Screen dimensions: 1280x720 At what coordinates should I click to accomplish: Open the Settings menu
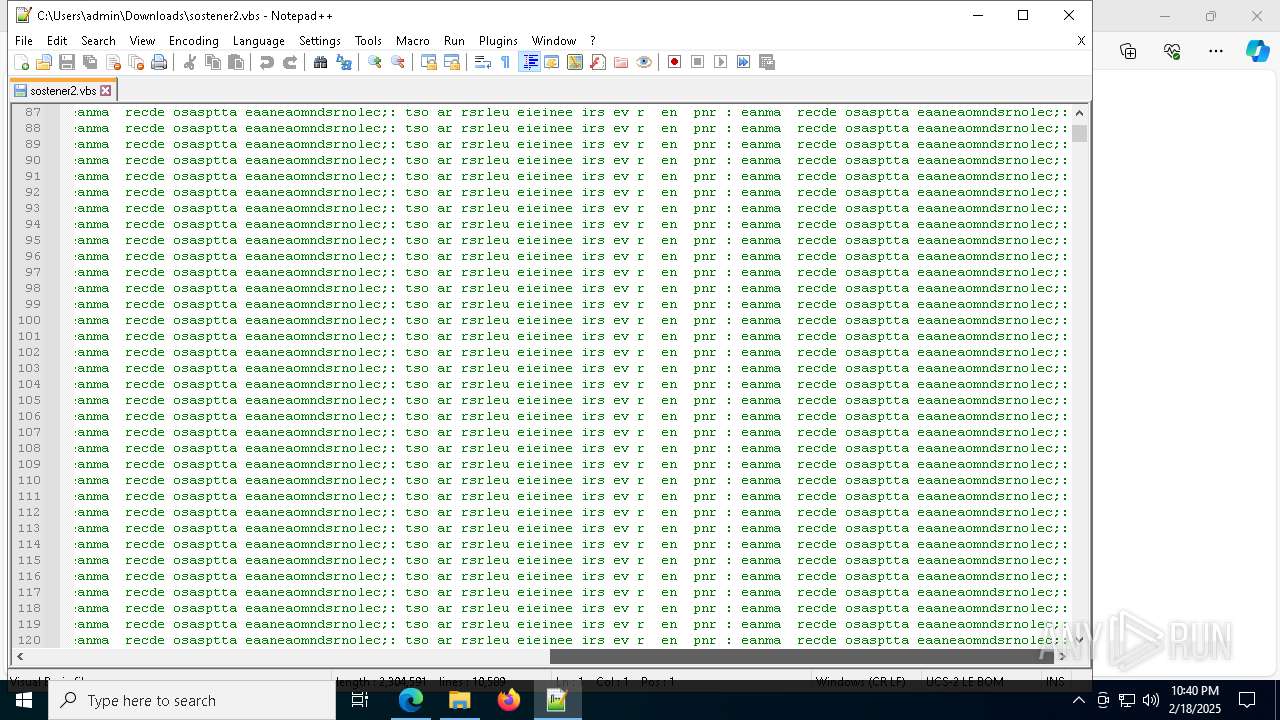320,41
